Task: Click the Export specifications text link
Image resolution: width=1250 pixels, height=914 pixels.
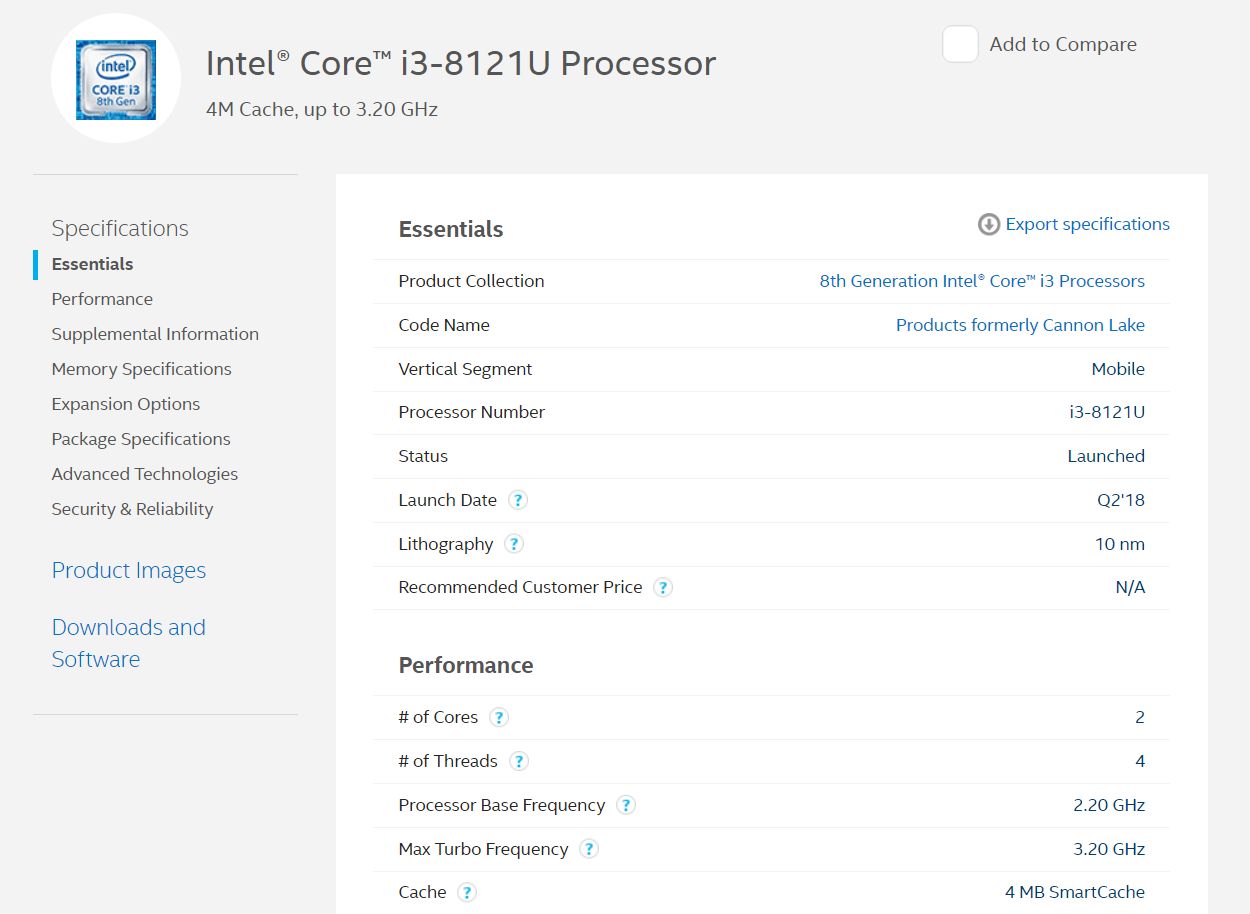Action: click(x=1087, y=224)
